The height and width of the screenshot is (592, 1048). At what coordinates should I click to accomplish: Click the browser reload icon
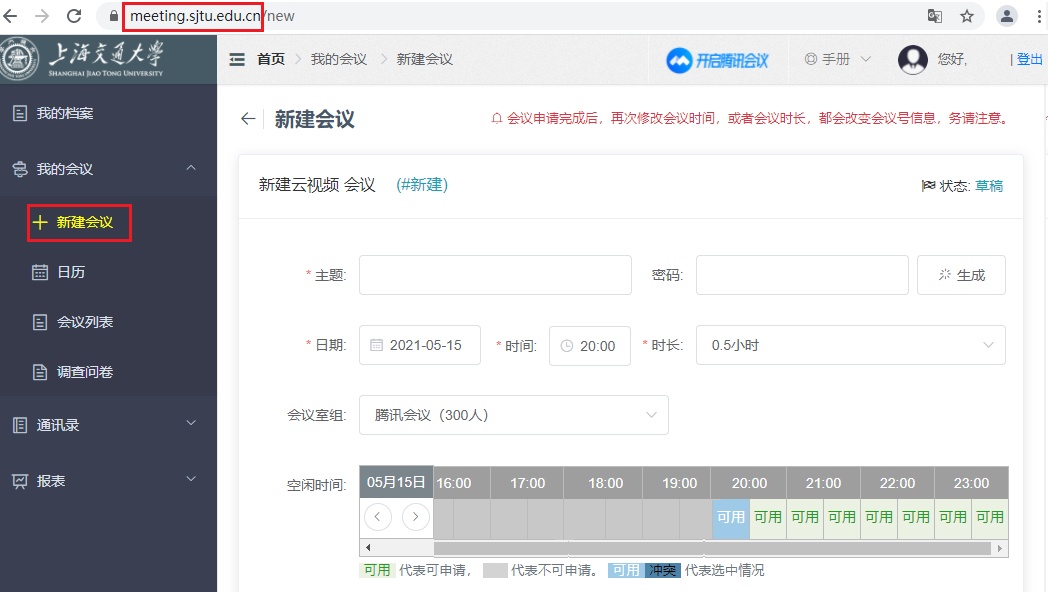[x=74, y=16]
